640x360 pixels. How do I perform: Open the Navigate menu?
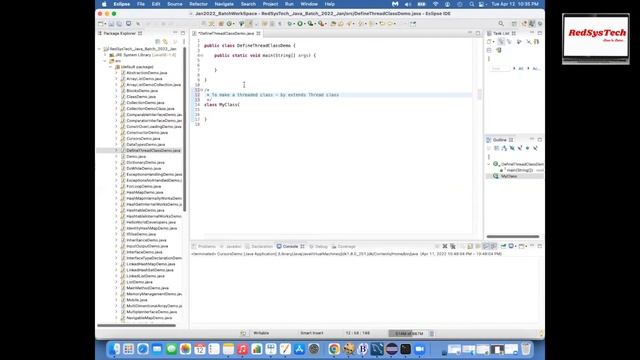coord(224,4)
